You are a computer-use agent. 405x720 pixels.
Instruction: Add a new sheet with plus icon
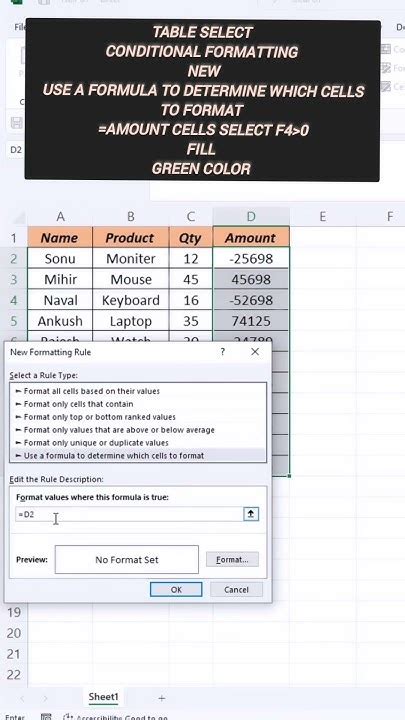(161, 698)
